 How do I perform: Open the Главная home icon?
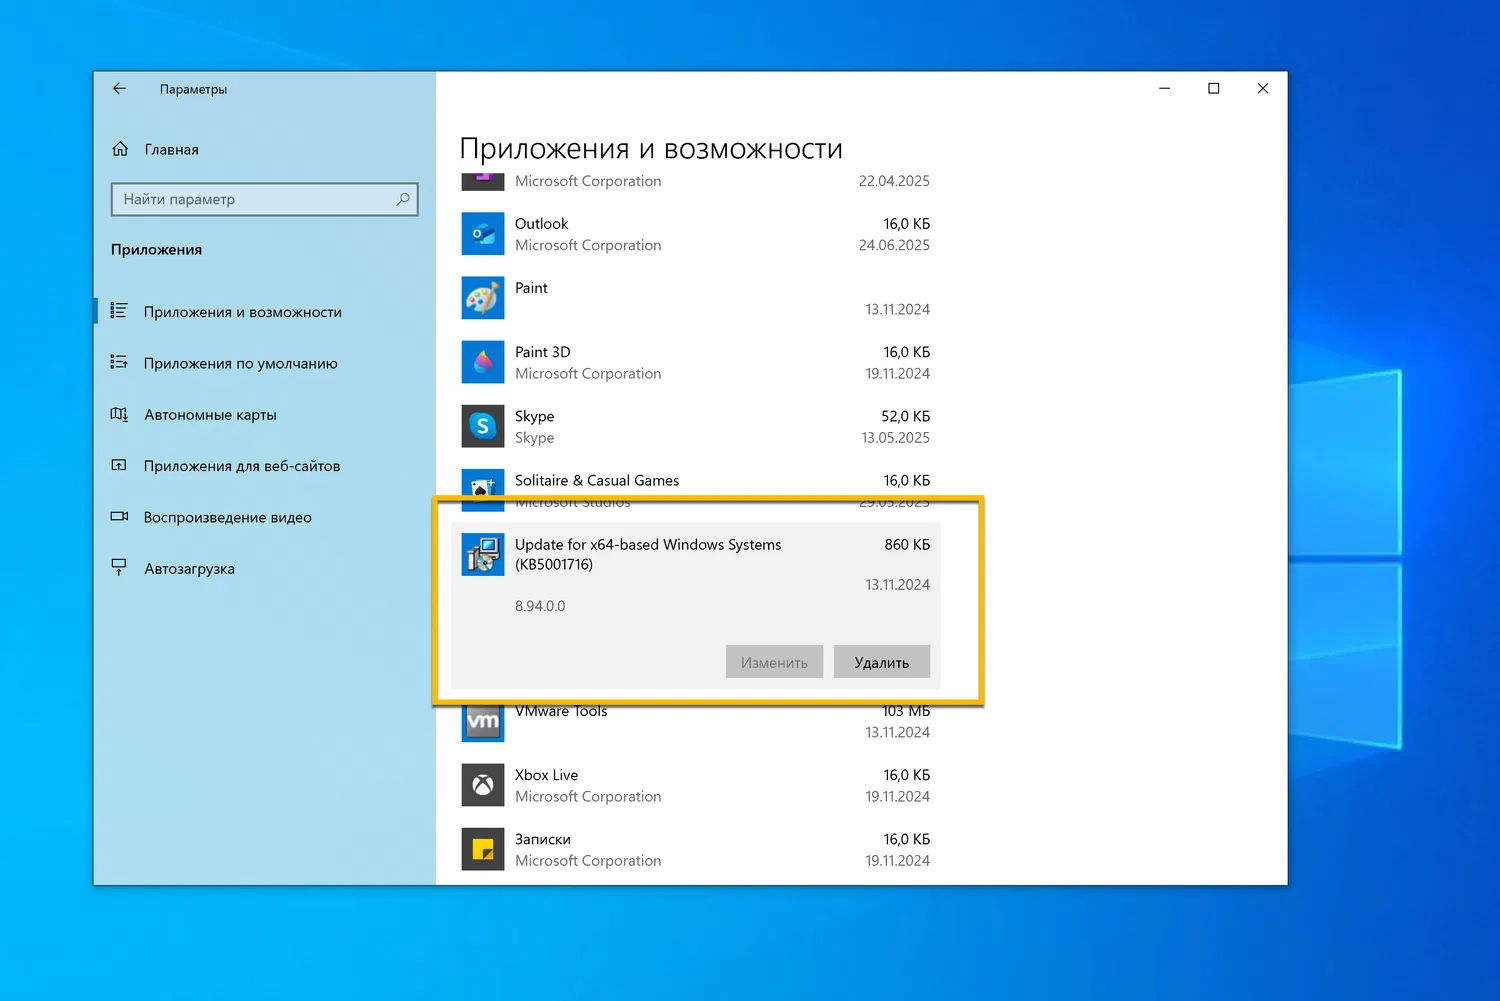[120, 149]
